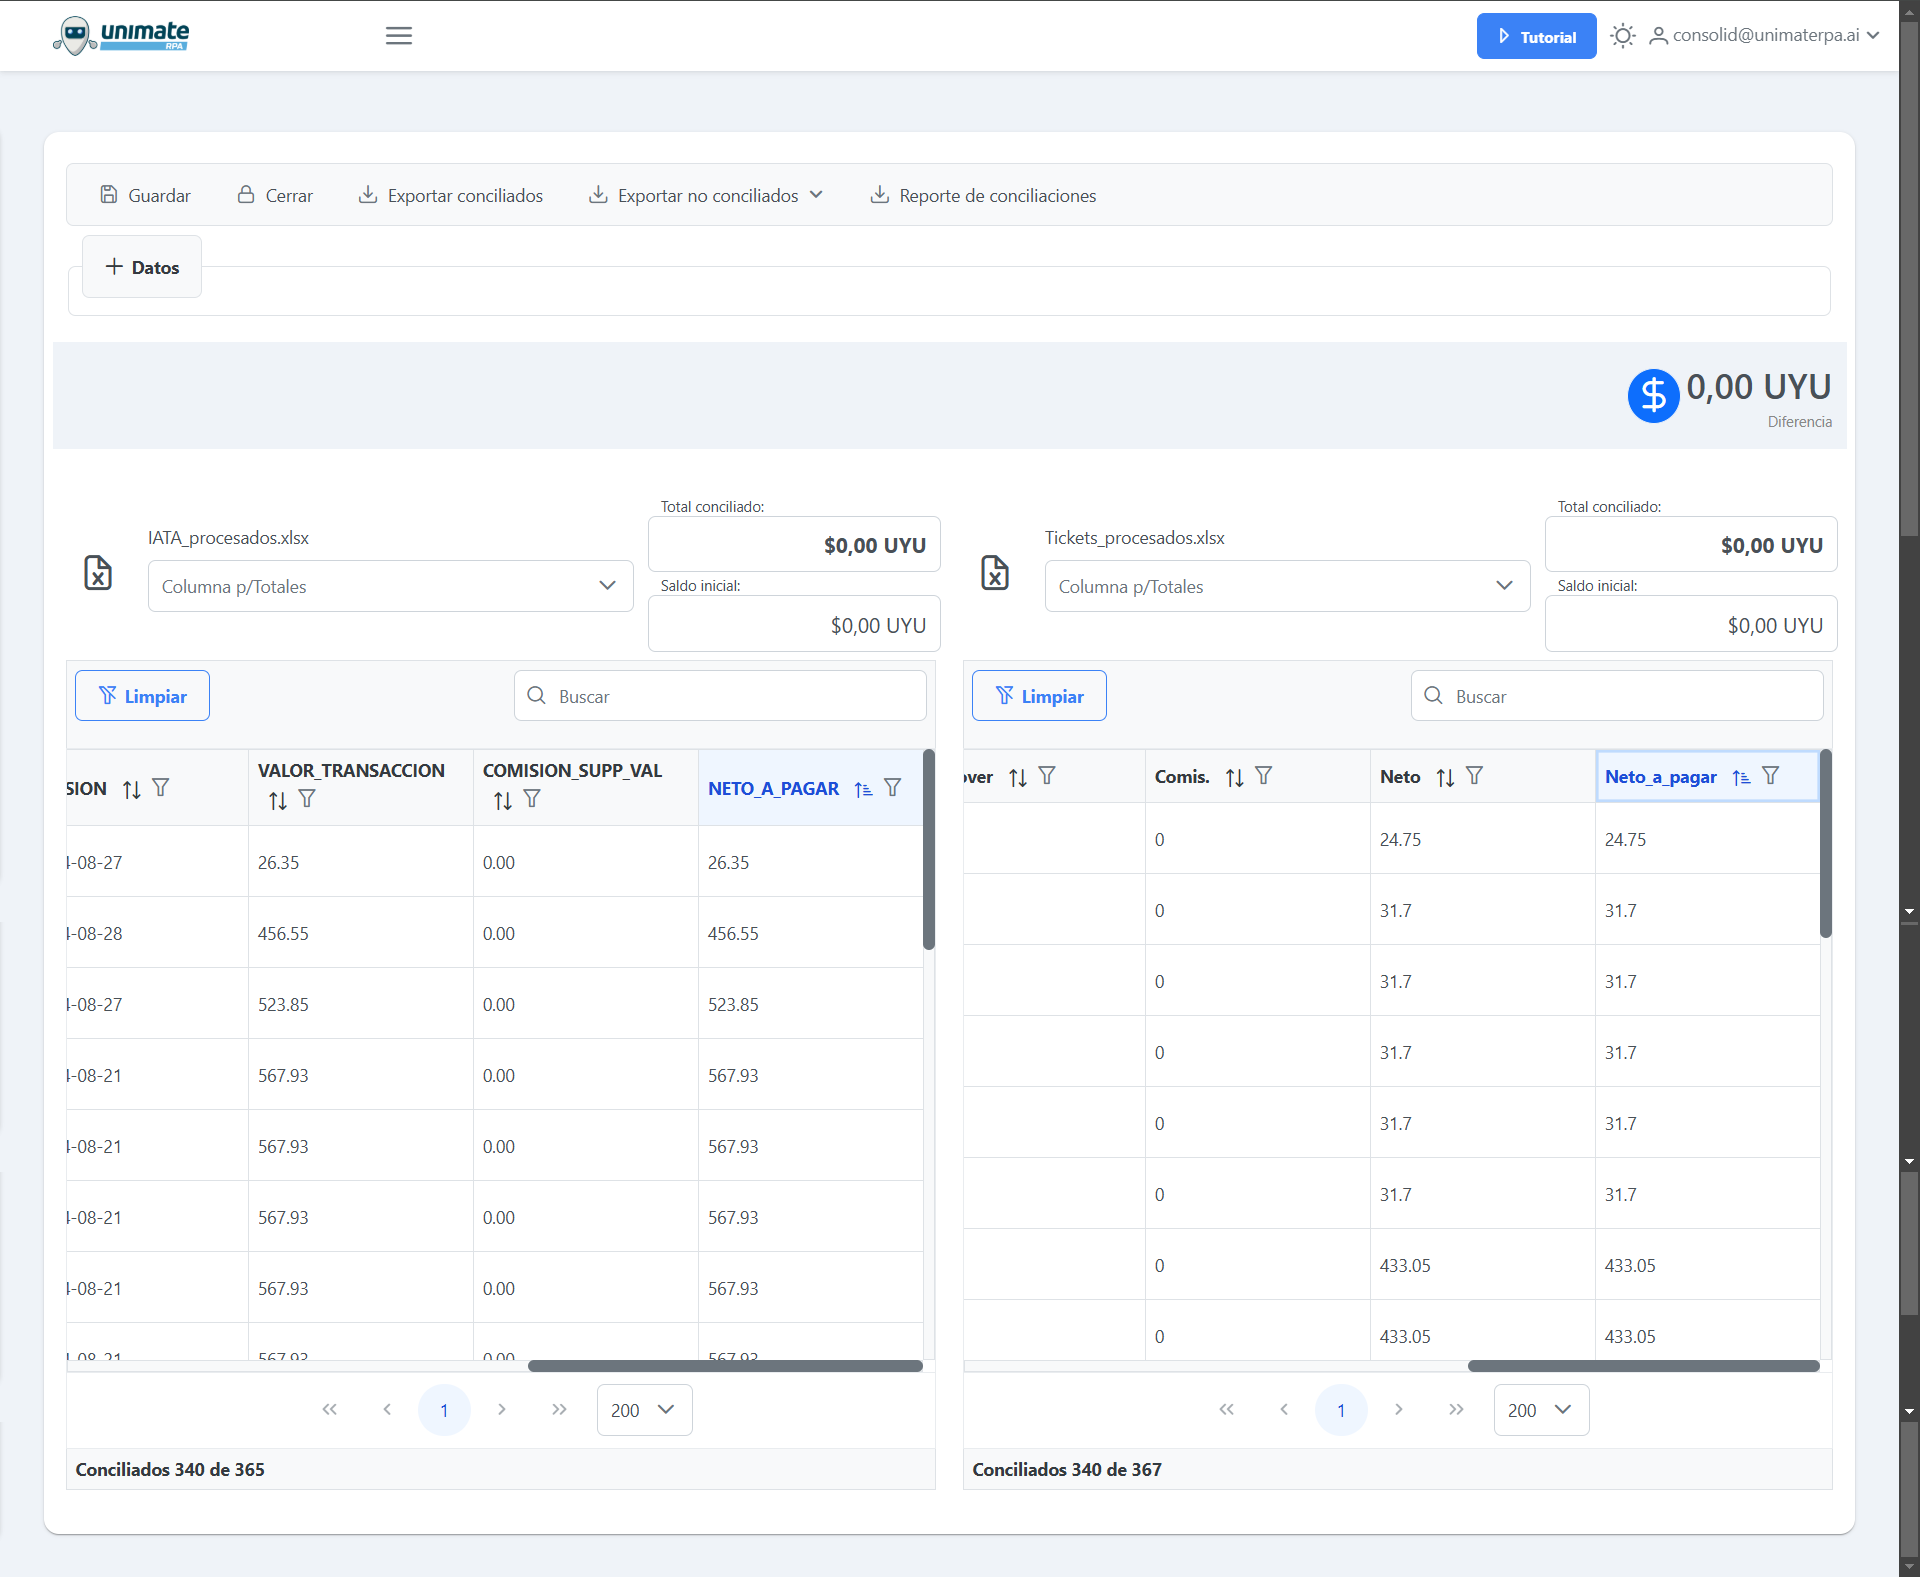Click the unimate logo
Screen dimensions: 1920x1577
click(x=121, y=36)
